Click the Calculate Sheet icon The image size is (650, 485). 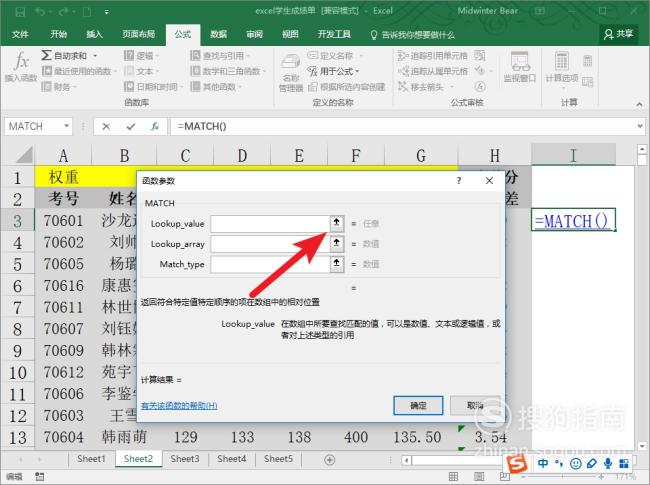pyautogui.click(x=587, y=82)
